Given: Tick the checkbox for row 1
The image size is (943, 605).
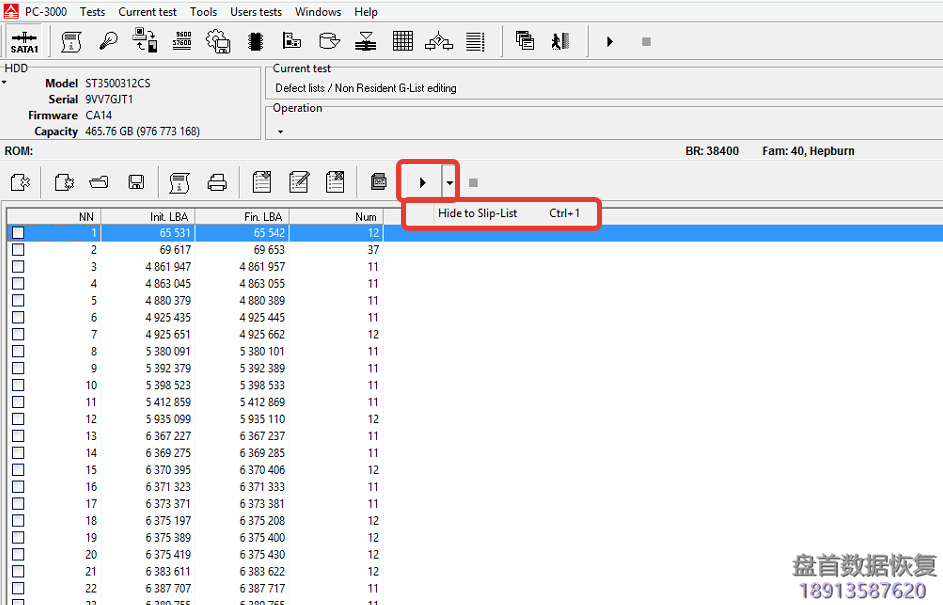Looking at the screenshot, I should pos(18,233).
